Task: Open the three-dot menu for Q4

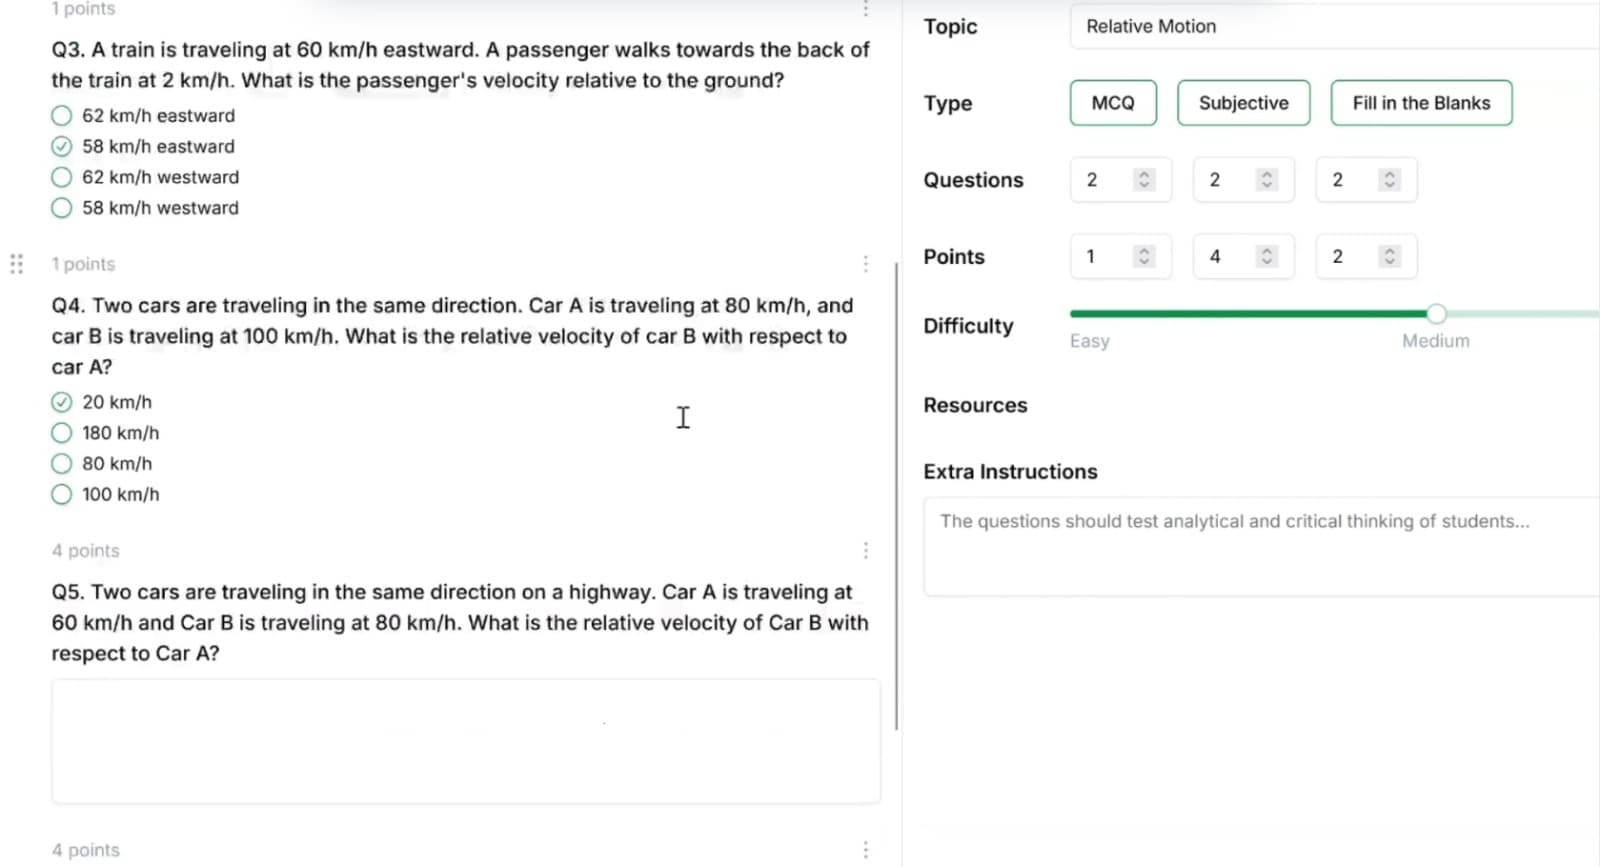Action: 865,264
